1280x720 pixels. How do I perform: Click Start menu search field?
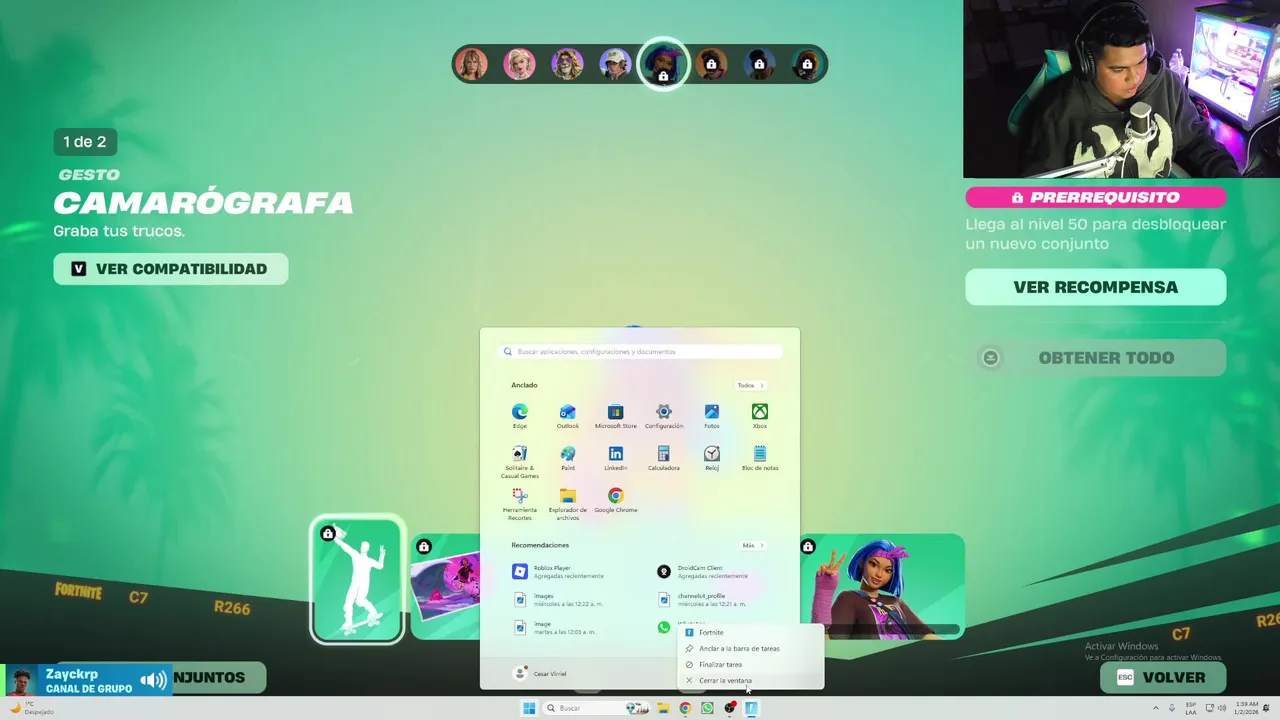tap(640, 352)
